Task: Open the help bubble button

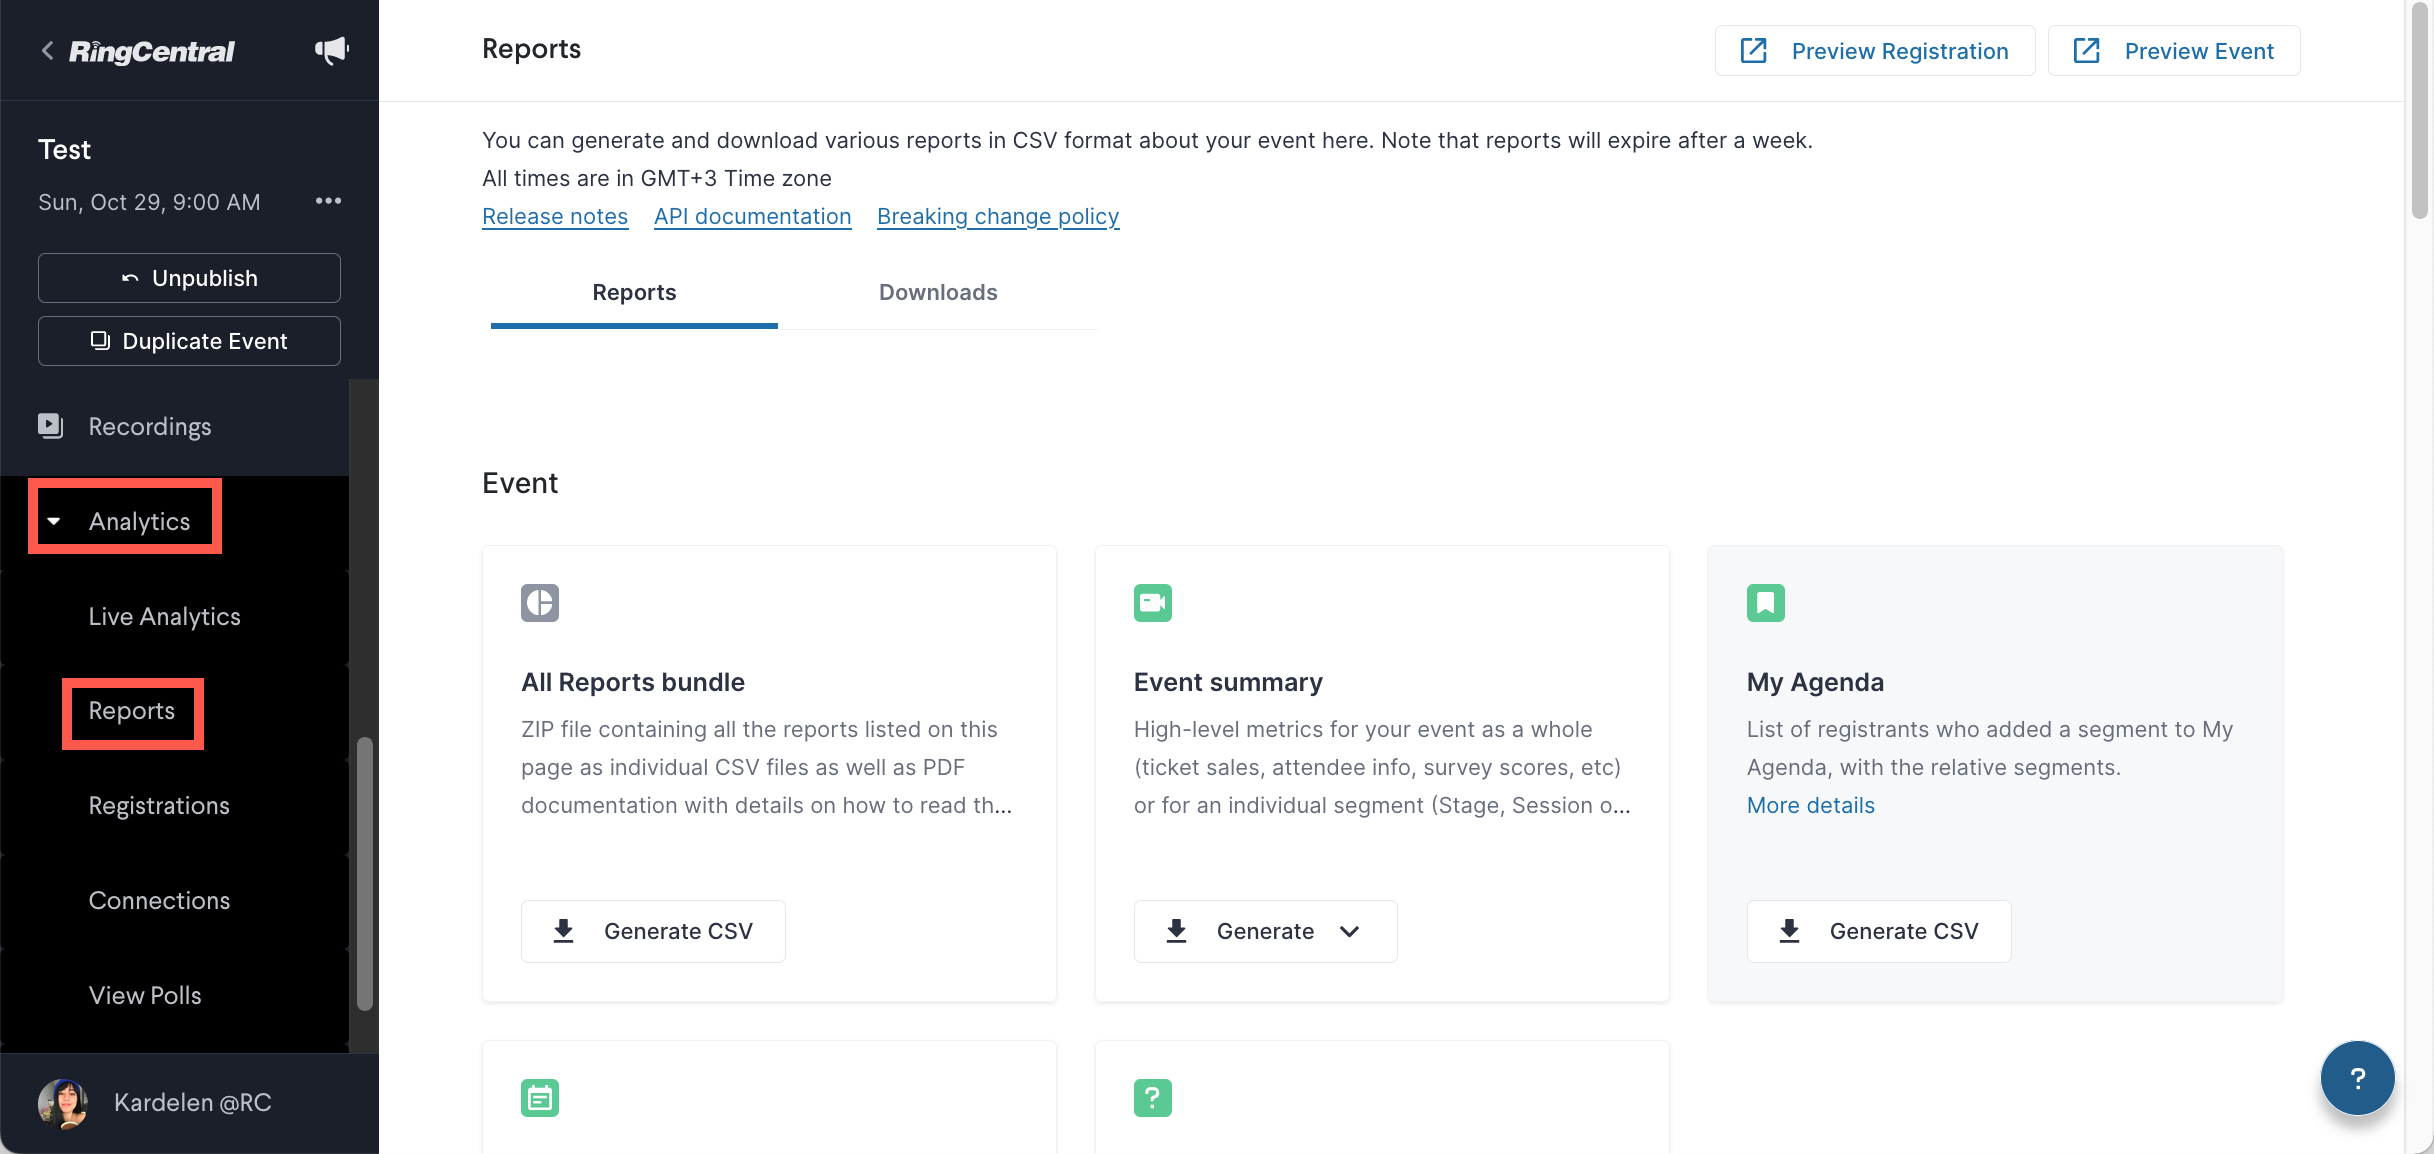Action: [2357, 1078]
